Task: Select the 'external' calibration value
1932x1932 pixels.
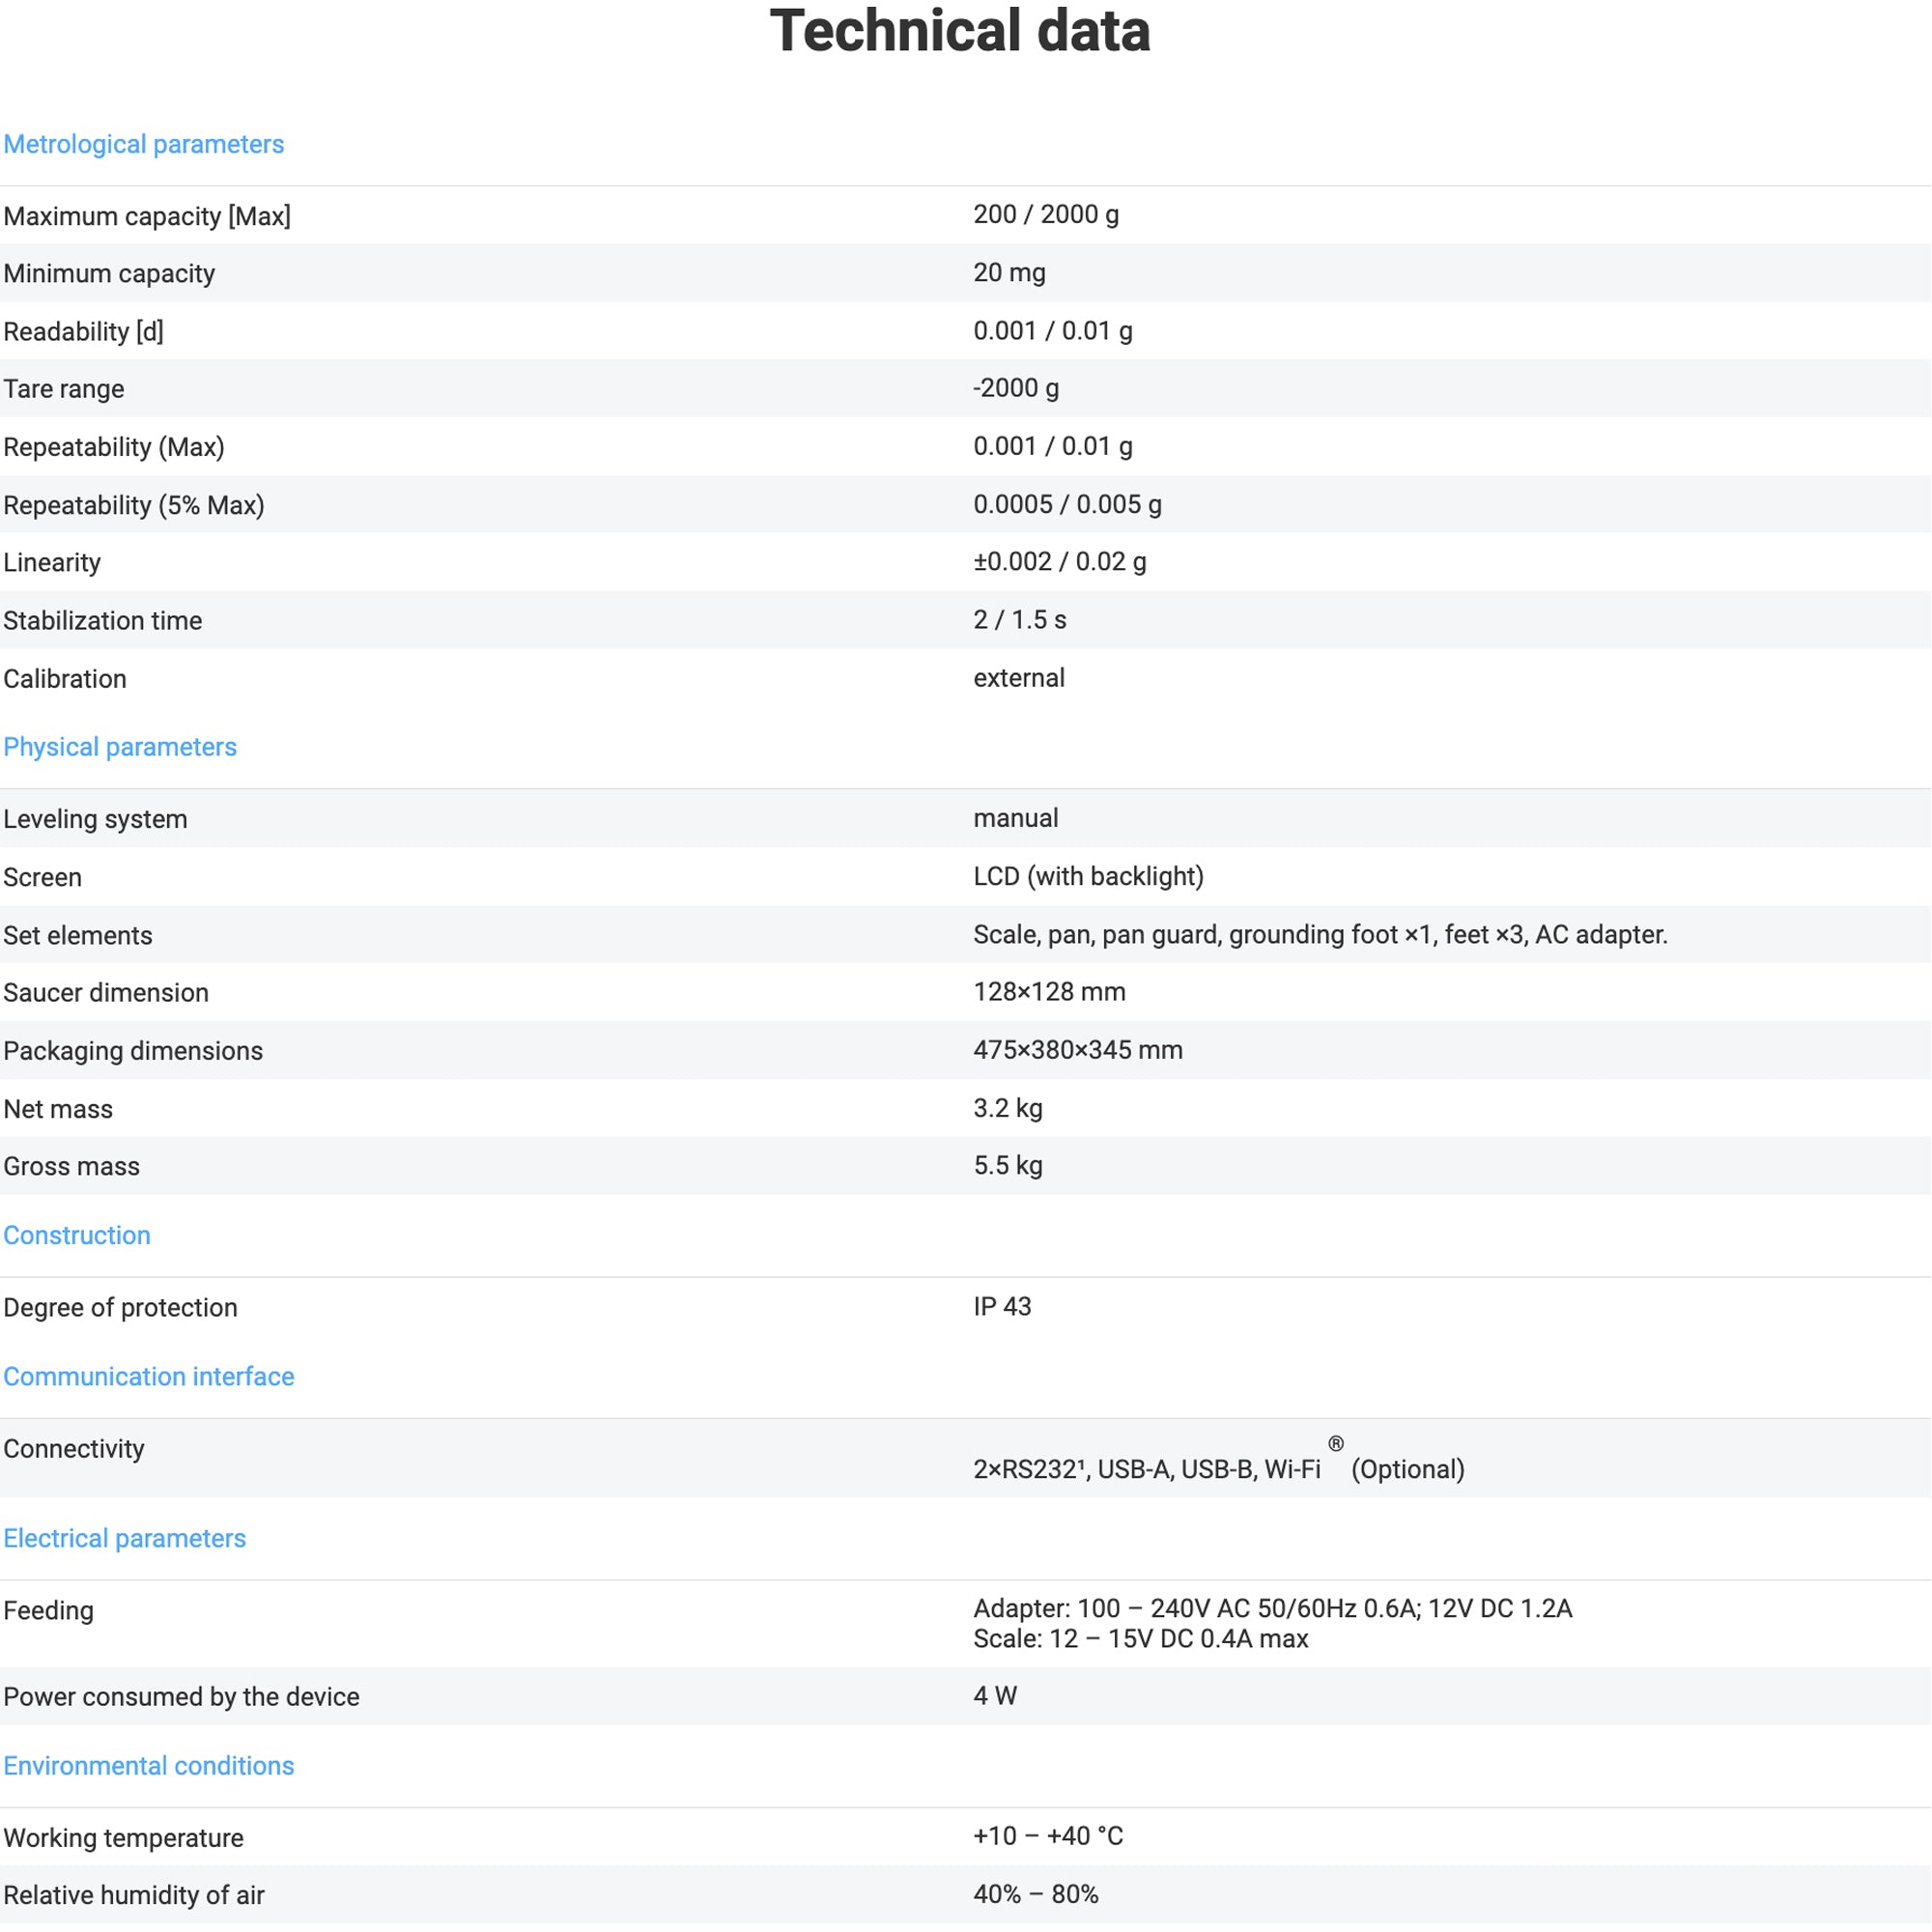Action: 1019,678
